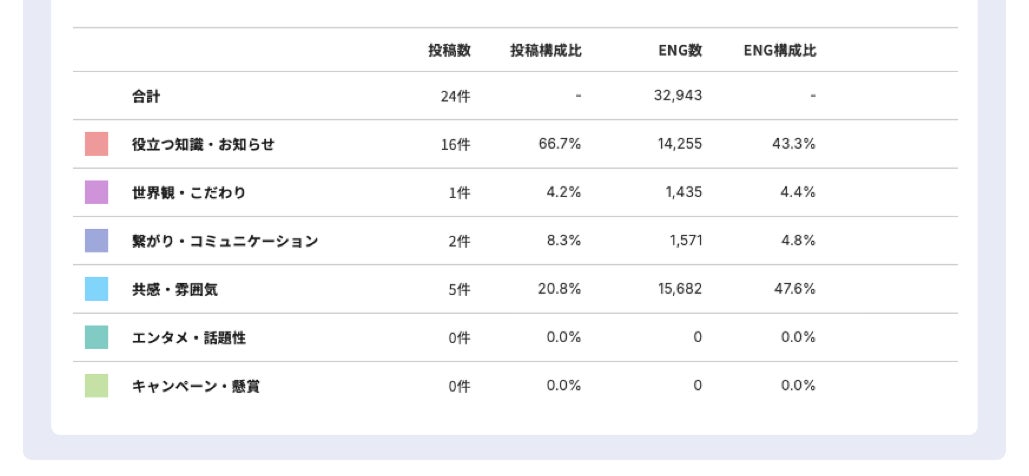
Task: Click the 投稿数 column header
Action: point(449,50)
